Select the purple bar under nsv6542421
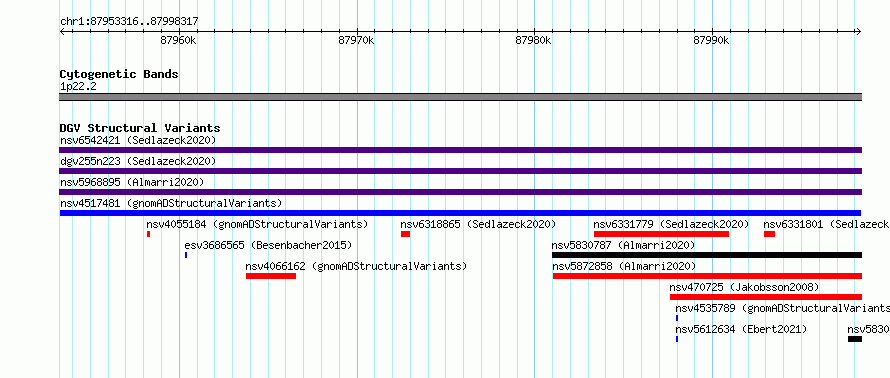This screenshot has width=890, height=378. (461, 150)
